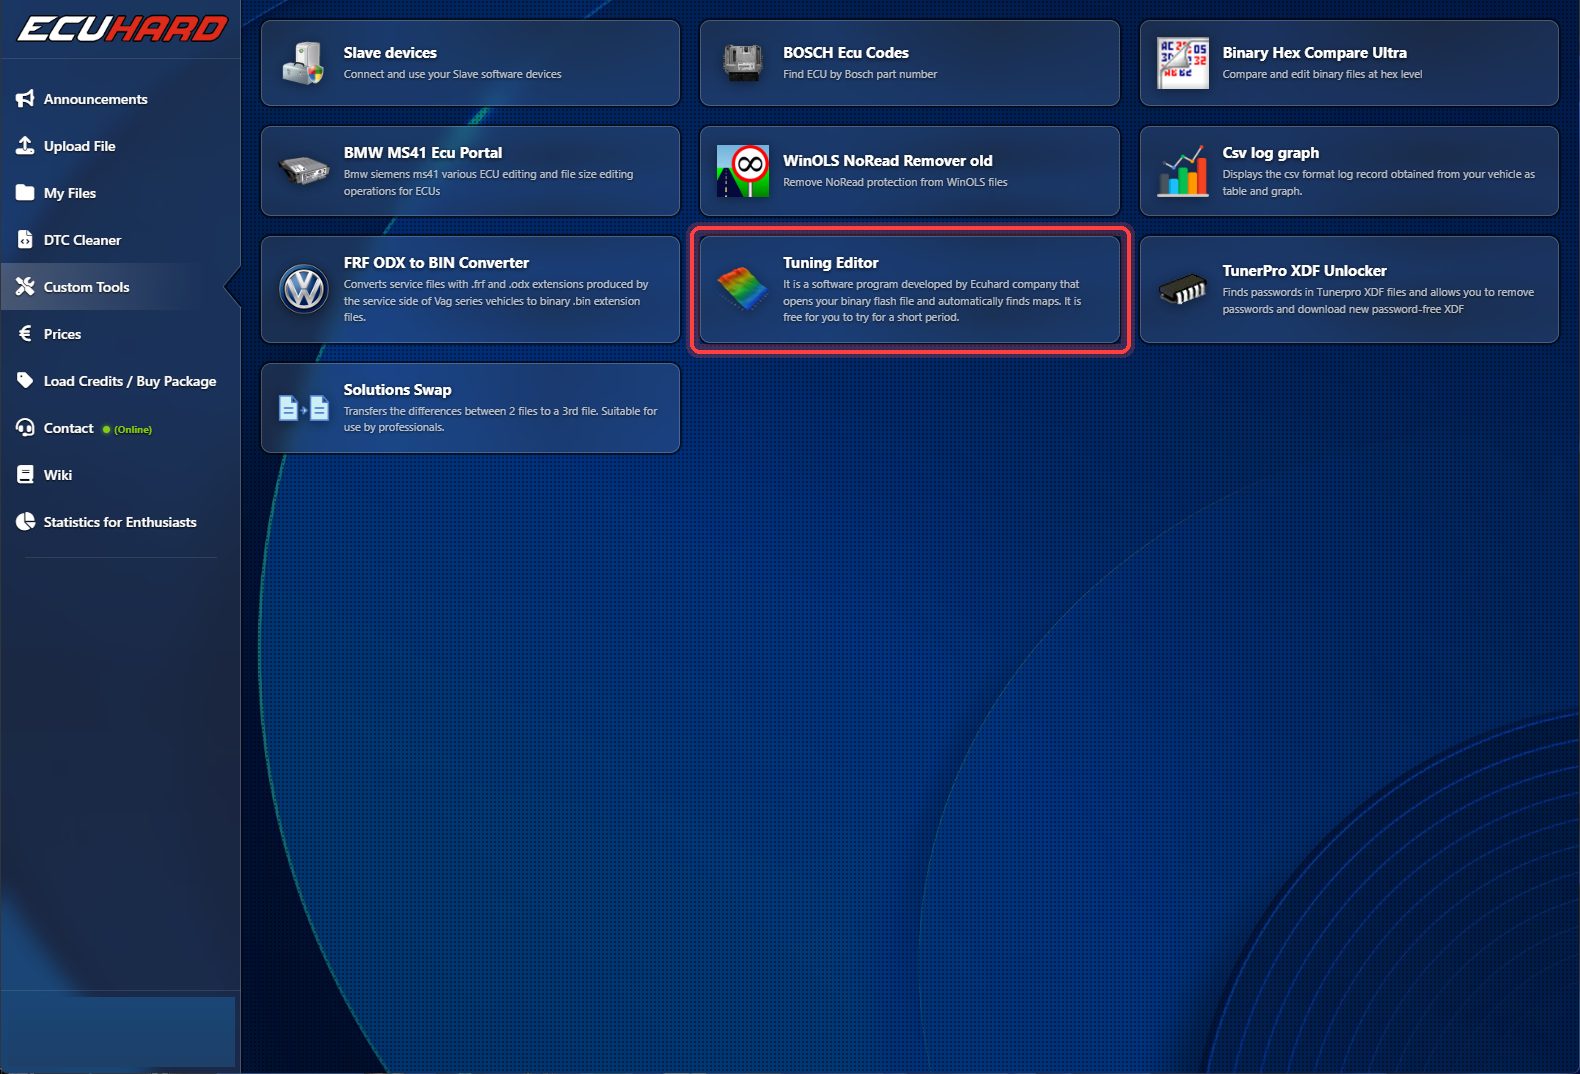Click "Bmw siemens ms41 various ECU editing" description

click(x=488, y=182)
